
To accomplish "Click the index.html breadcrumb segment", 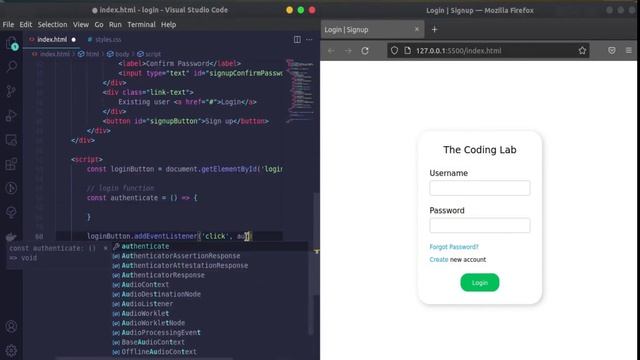I will [51, 54].
